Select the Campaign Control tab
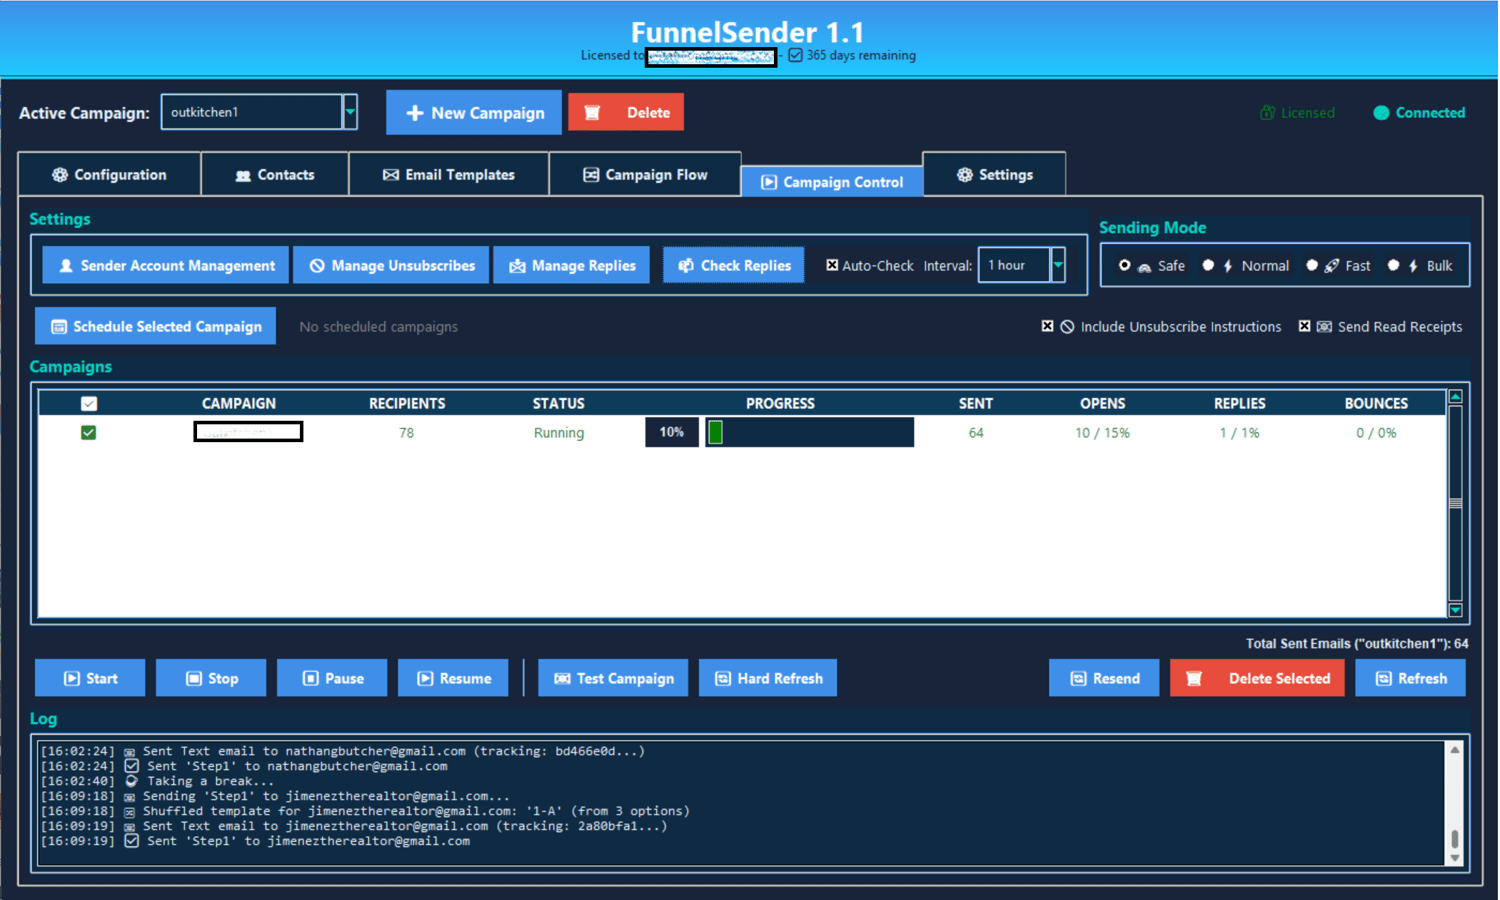Screen dimensions: 1500x900 pyautogui.click(x=832, y=181)
